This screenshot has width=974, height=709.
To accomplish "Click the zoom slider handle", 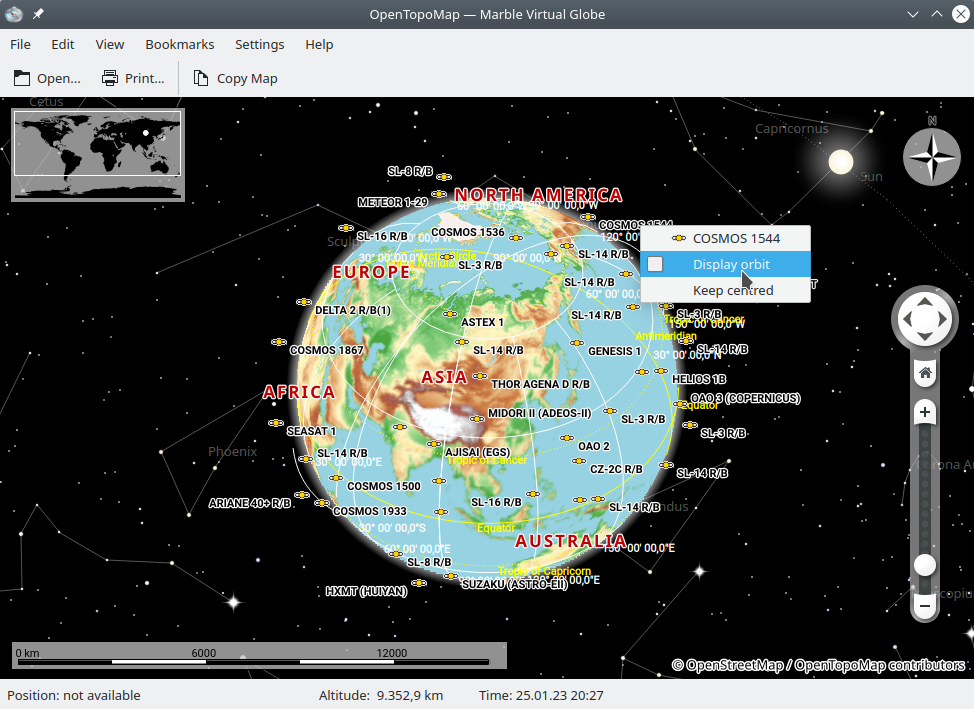I will coord(925,565).
